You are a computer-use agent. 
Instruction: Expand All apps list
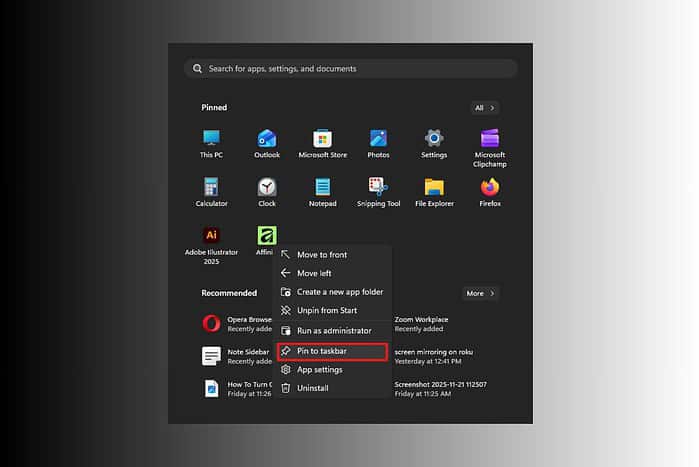tap(485, 108)
